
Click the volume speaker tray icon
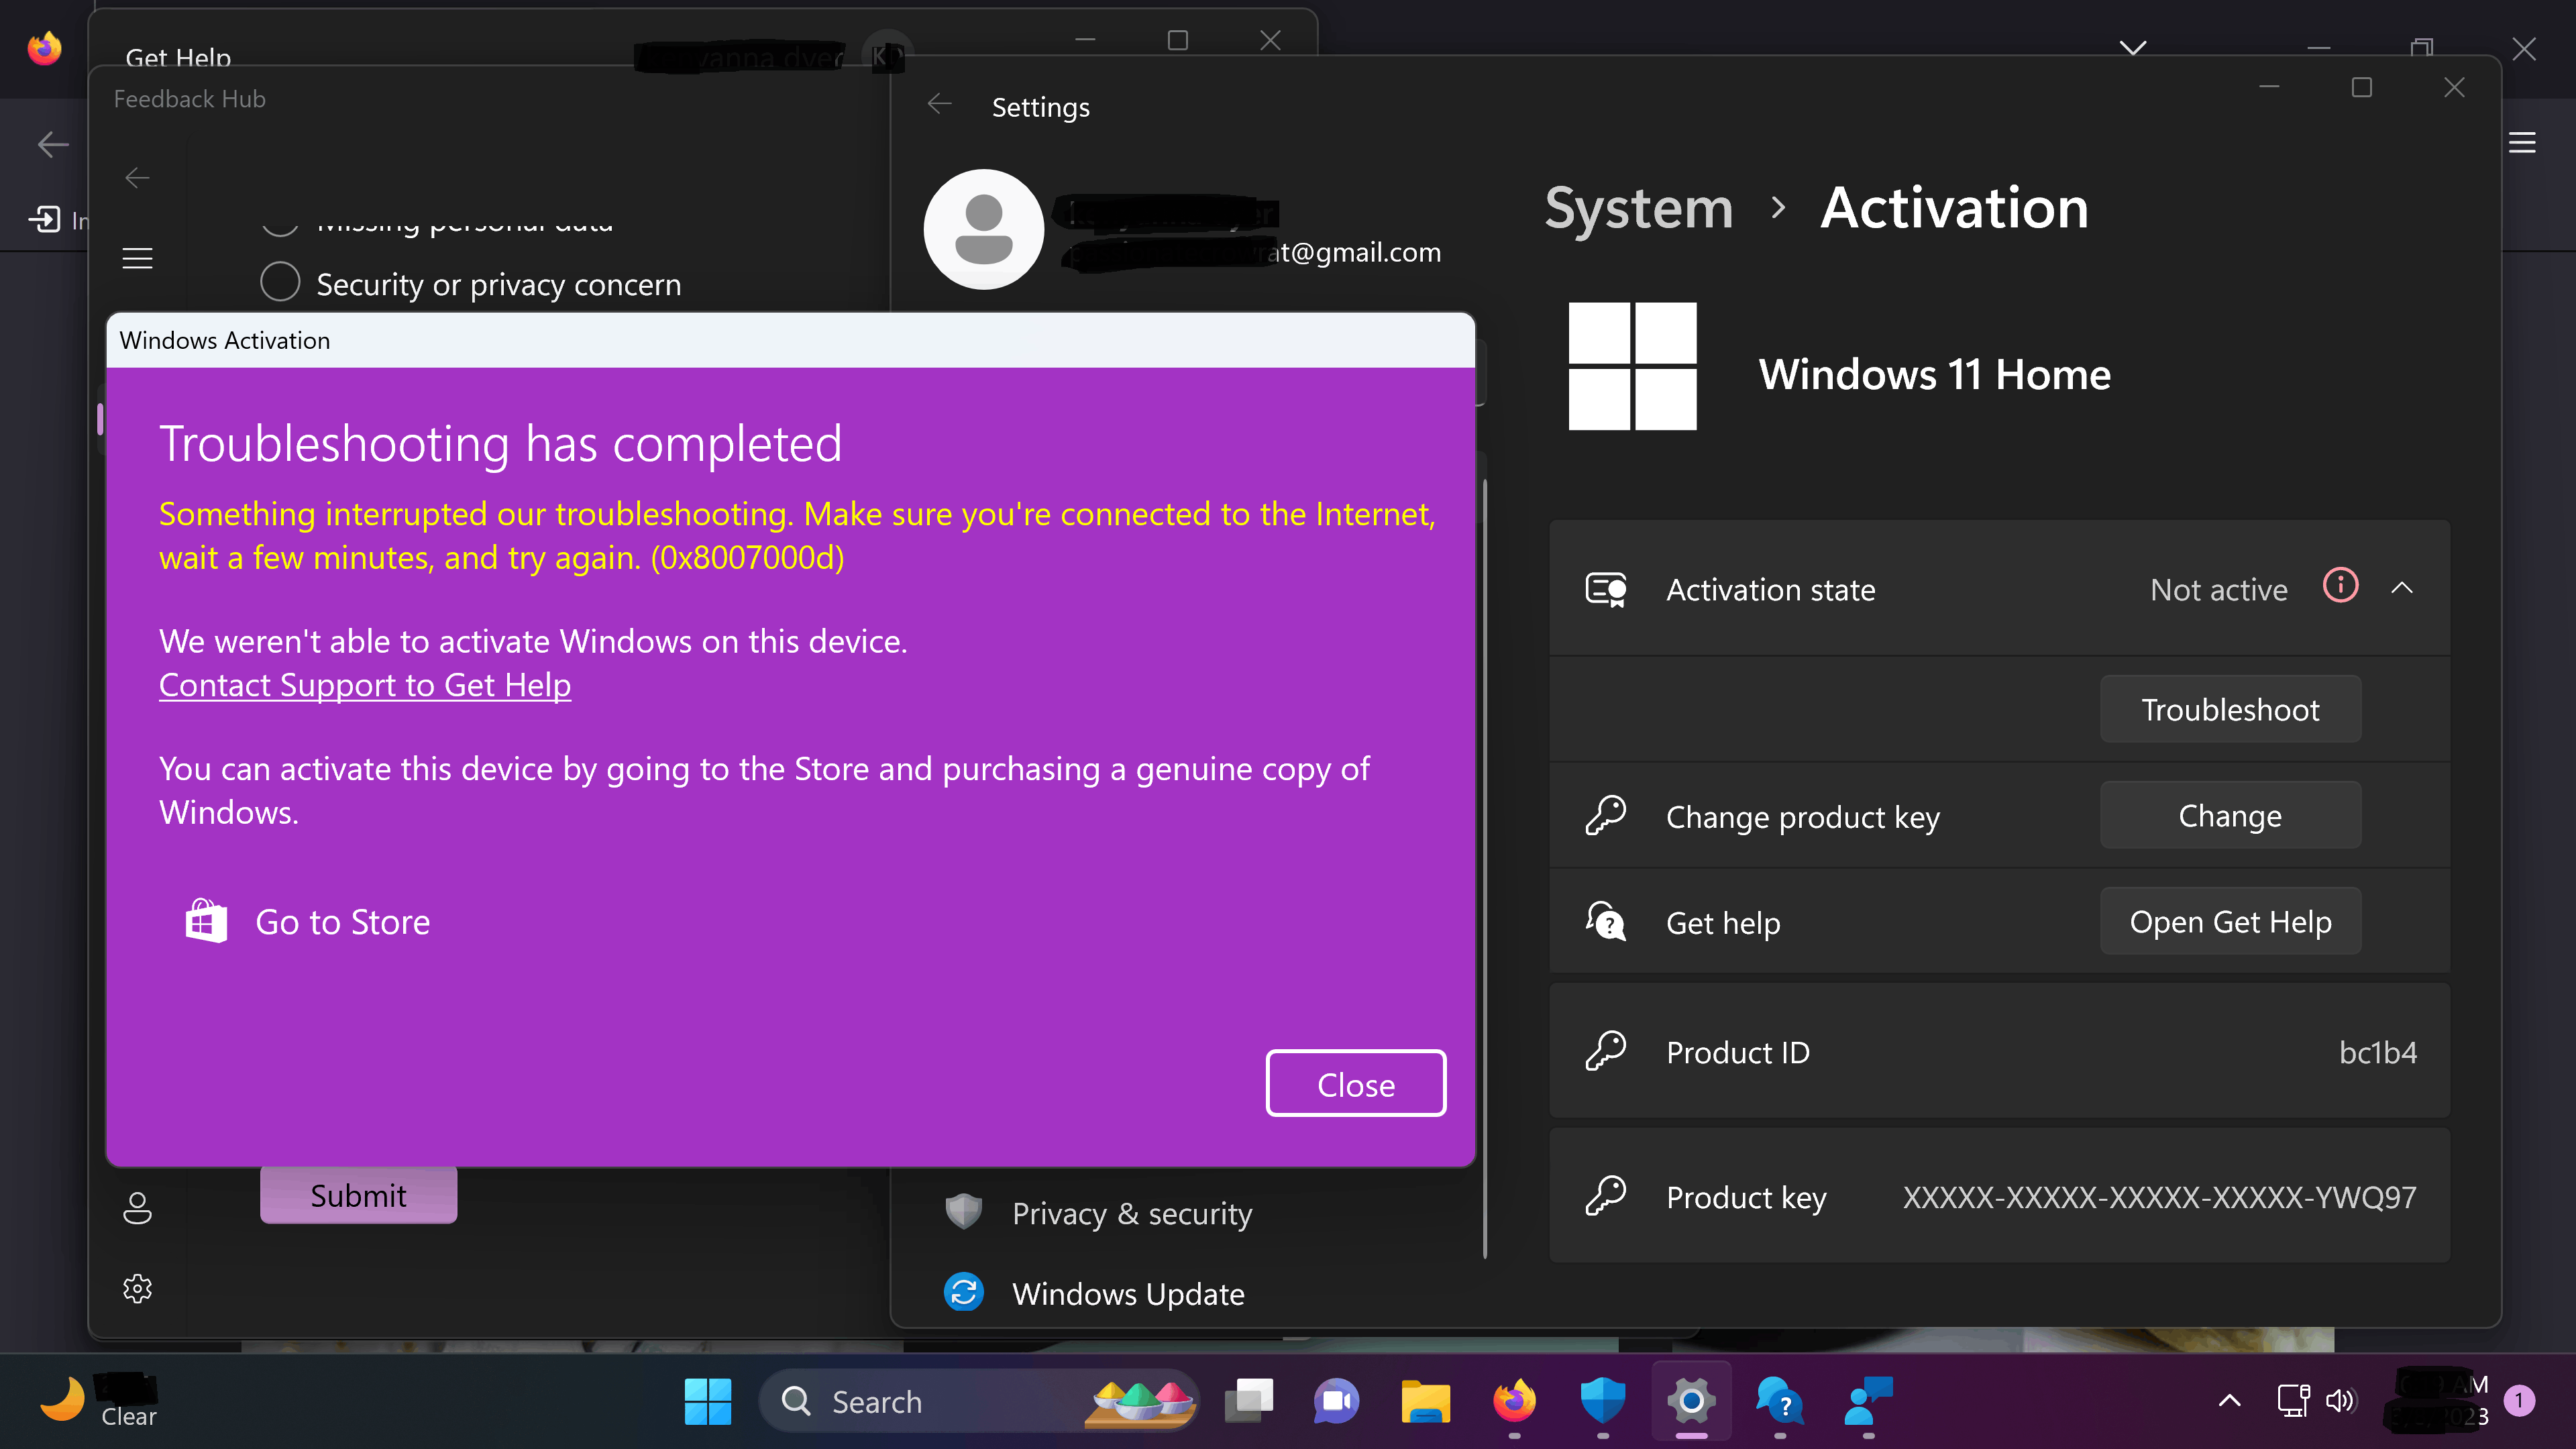(x=2340, y=1402)
